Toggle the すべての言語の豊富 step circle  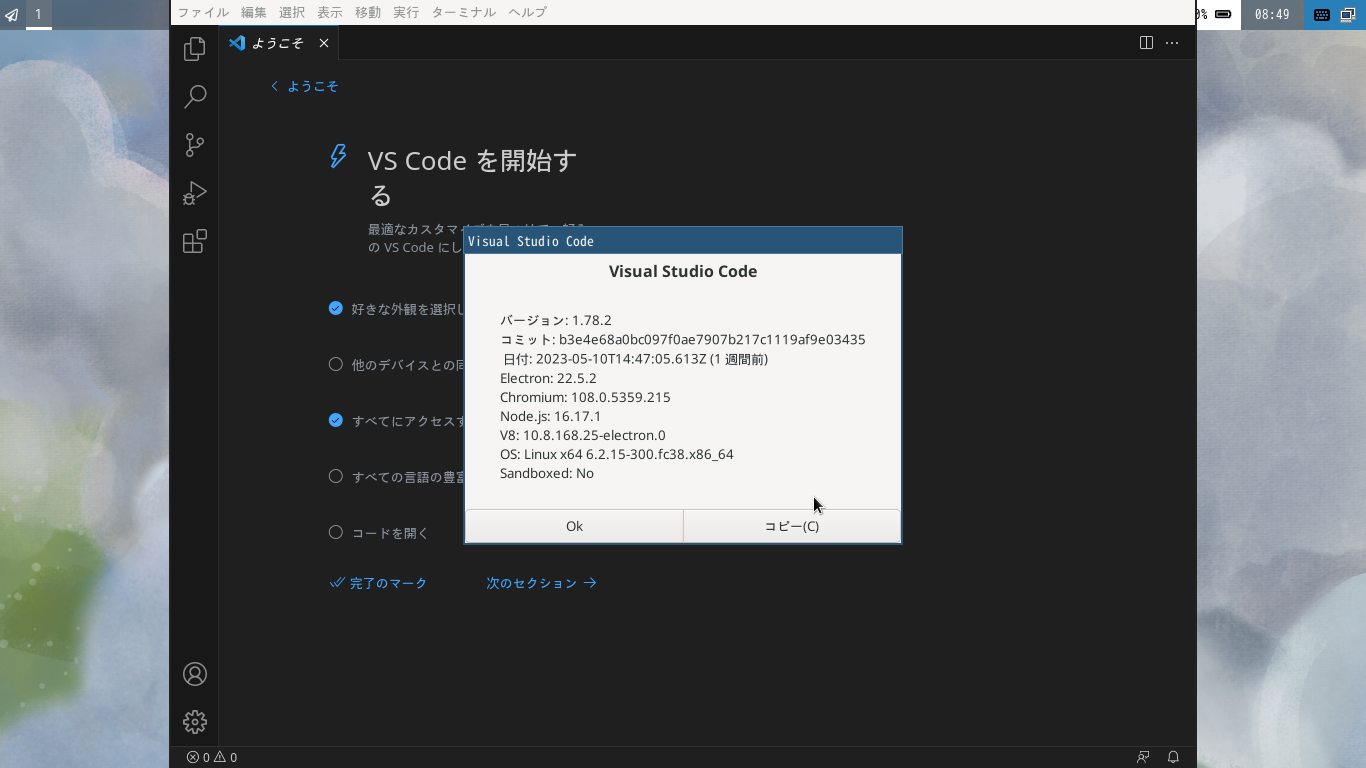point(336,476)
